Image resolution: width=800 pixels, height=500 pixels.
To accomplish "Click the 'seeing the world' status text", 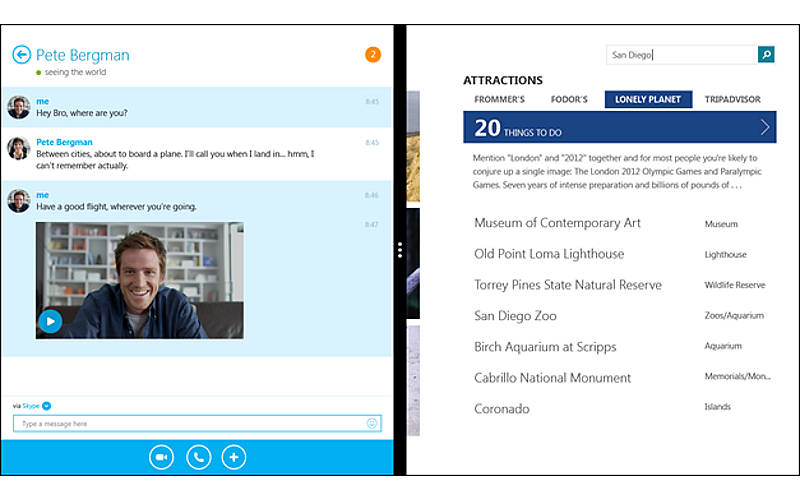I will [75, 72].
